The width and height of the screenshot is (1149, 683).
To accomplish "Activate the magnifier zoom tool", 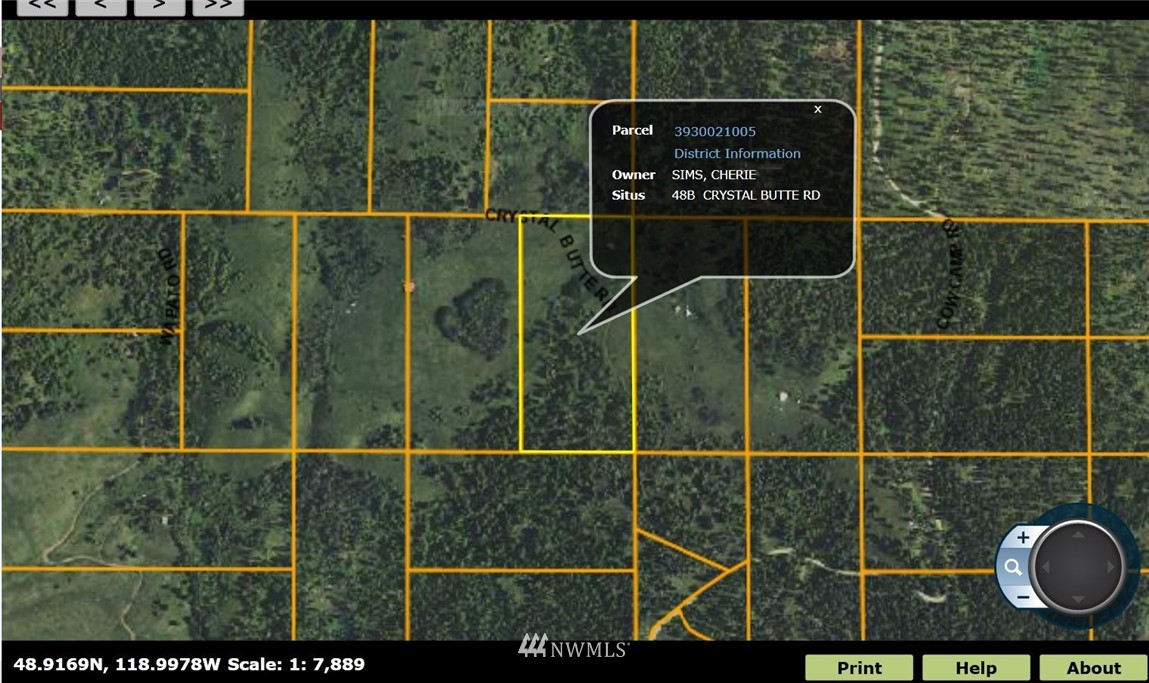I will pyautogui.click(x=1013, y=567).
